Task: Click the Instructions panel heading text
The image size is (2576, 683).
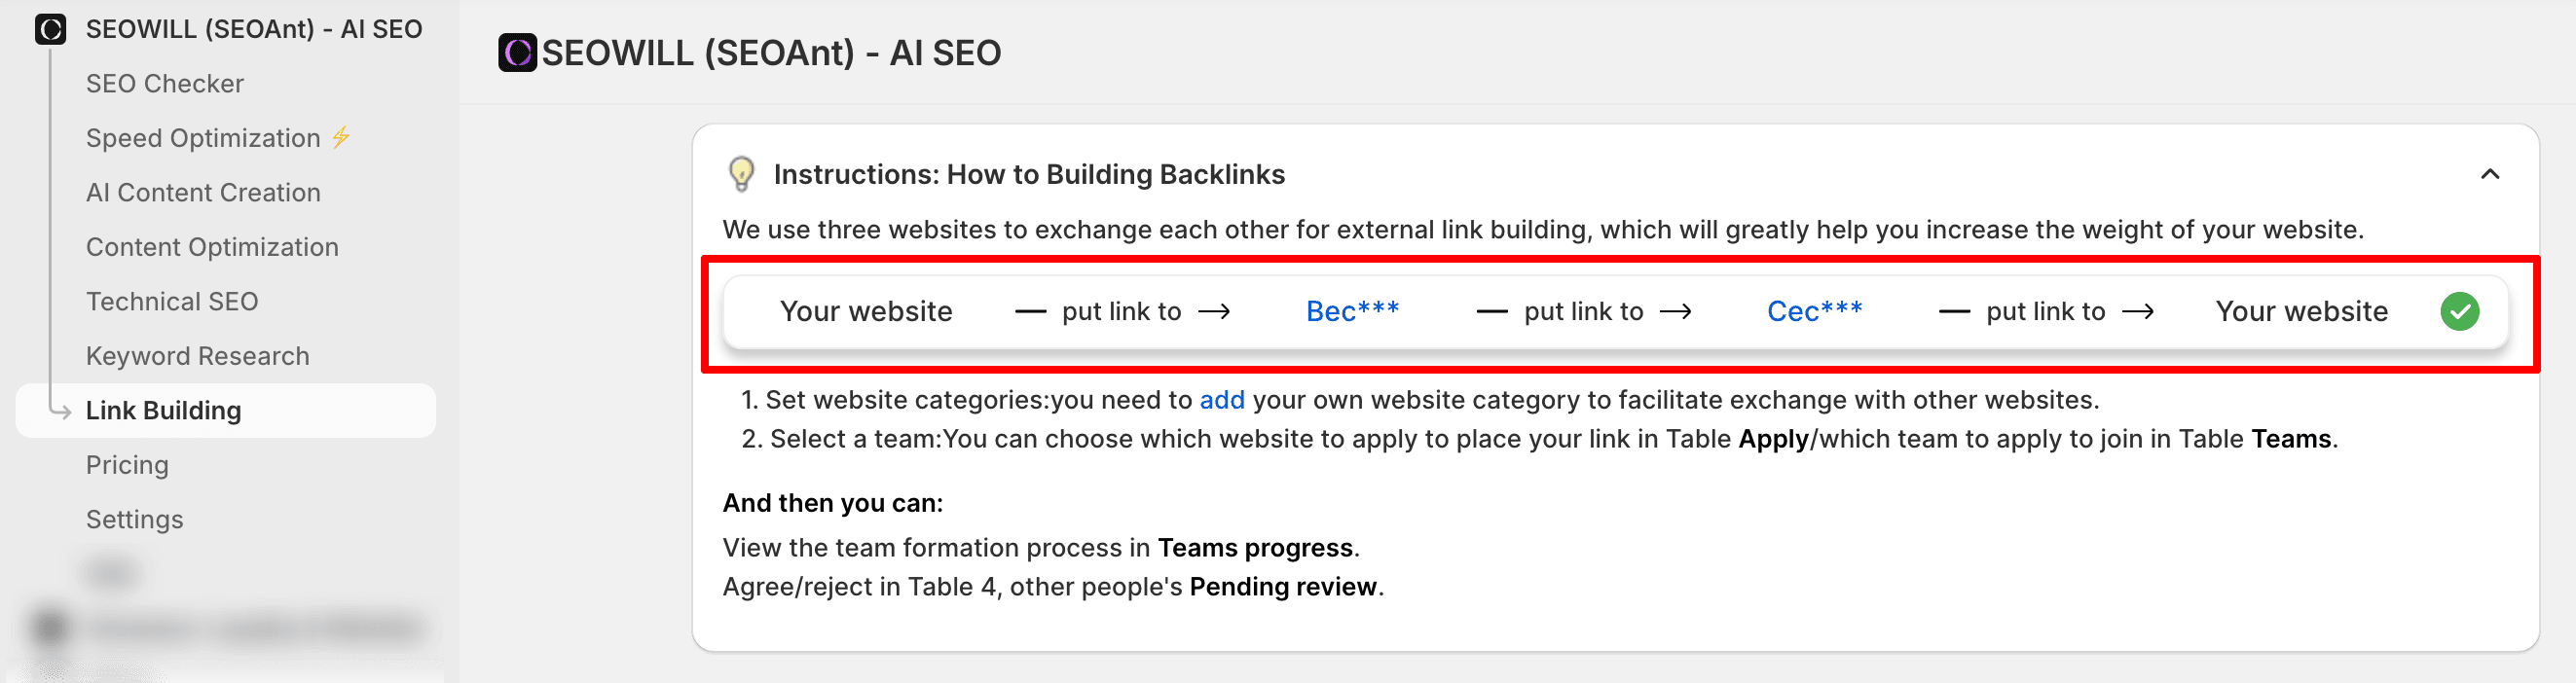Action: tap(1029, 175)
